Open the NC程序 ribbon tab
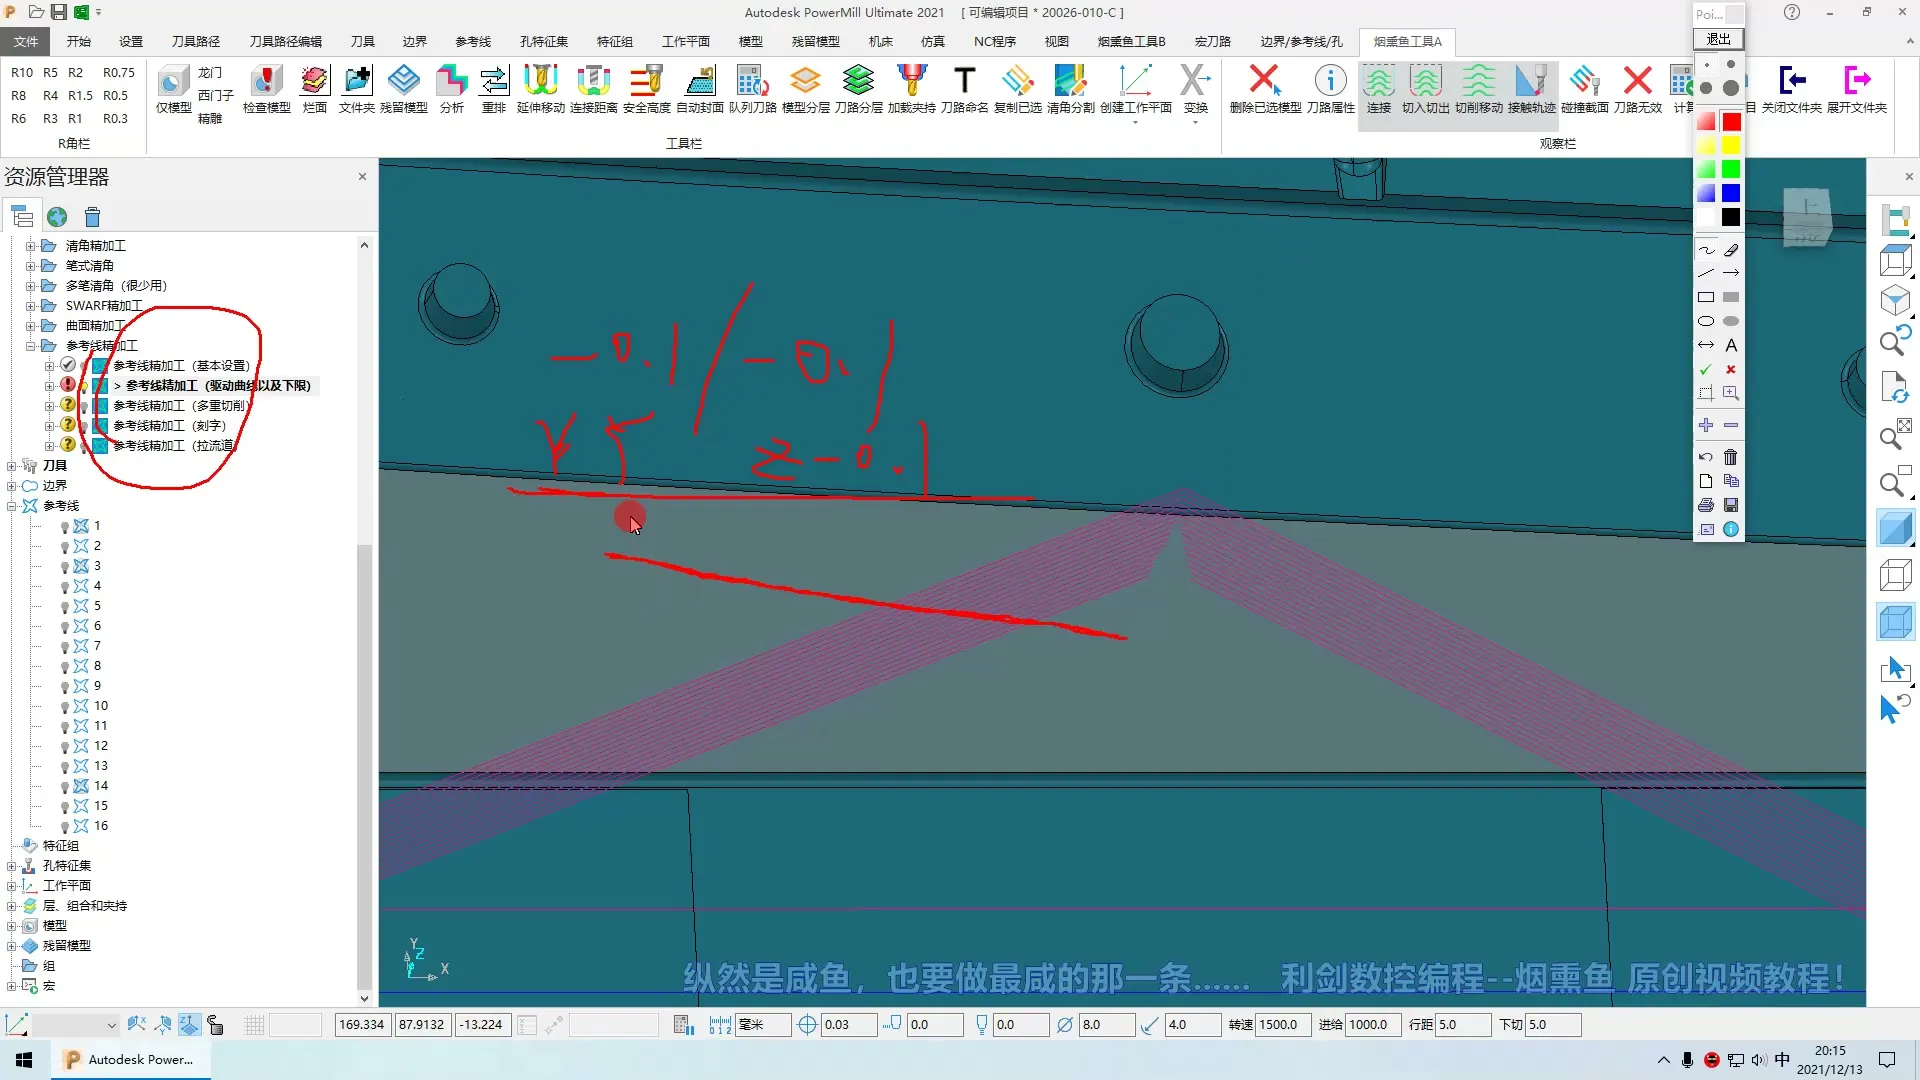This screenshot has height=1080, width=1920. (x=994, y=41)
